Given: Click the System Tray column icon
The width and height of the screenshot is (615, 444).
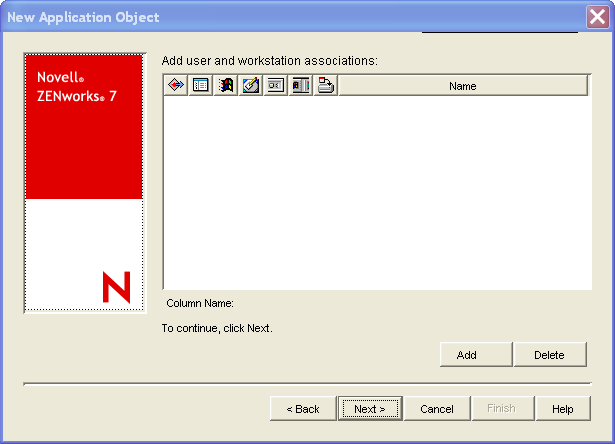Looking at the screenshot, I should click(276, 85).
